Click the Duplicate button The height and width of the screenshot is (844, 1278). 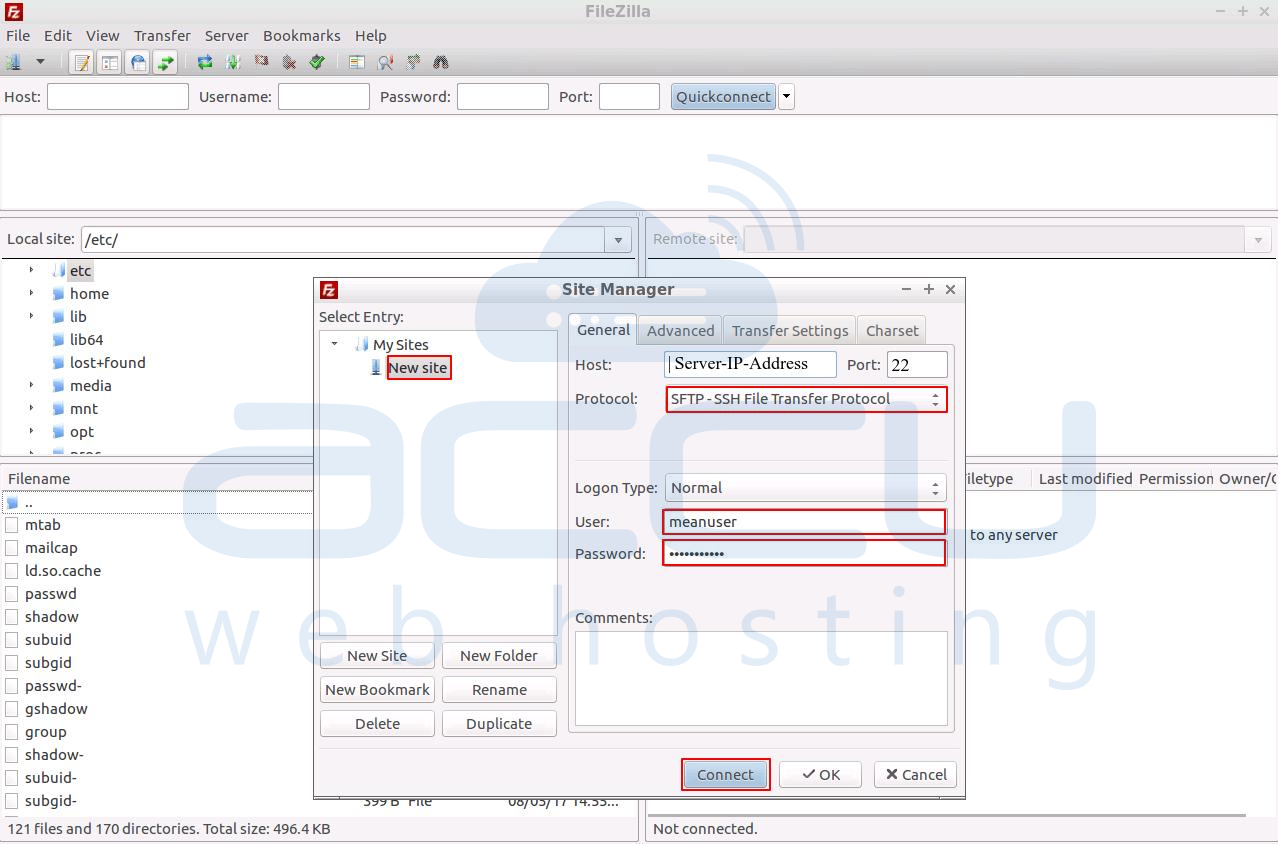[499, 724]
